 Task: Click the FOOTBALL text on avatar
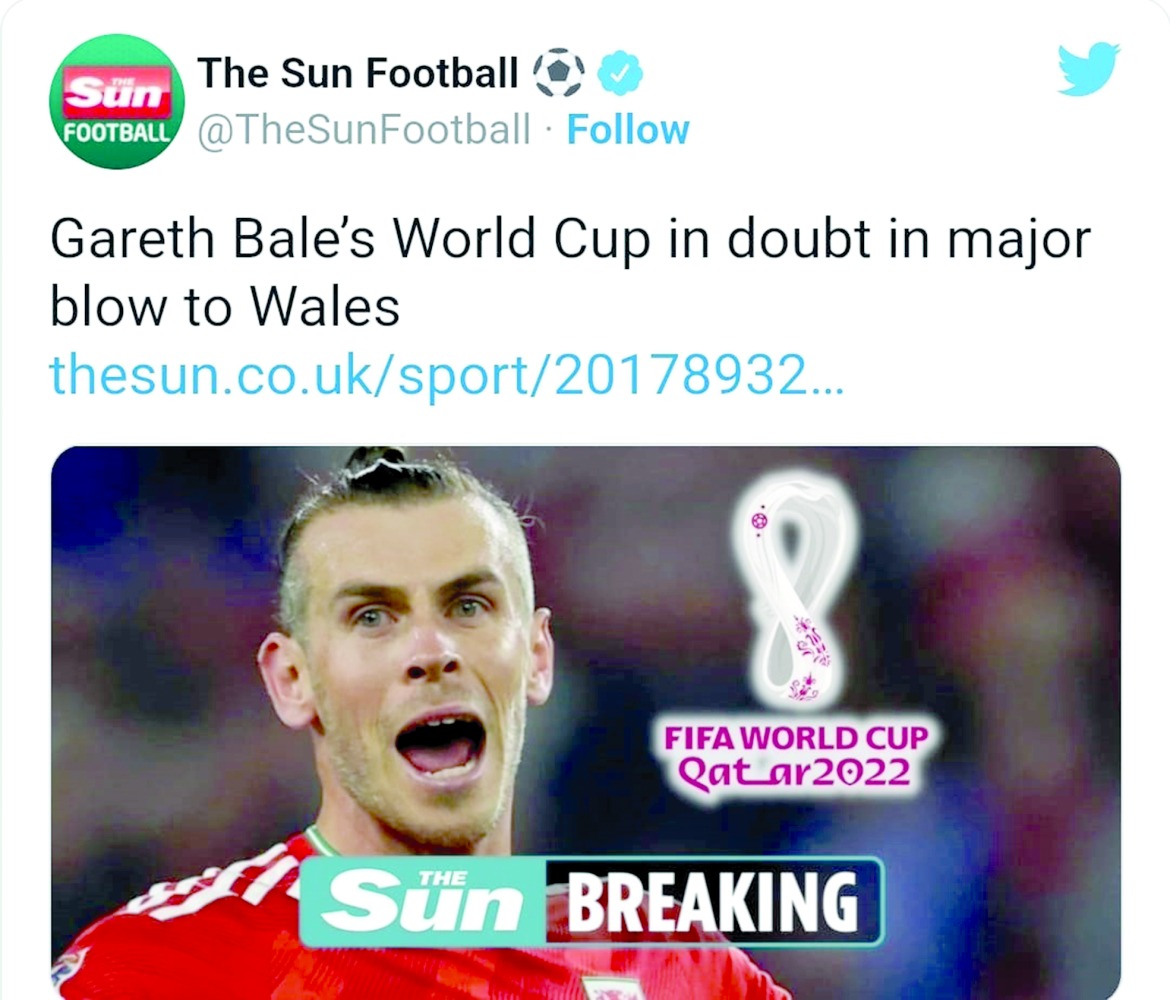tap(117, 133)
